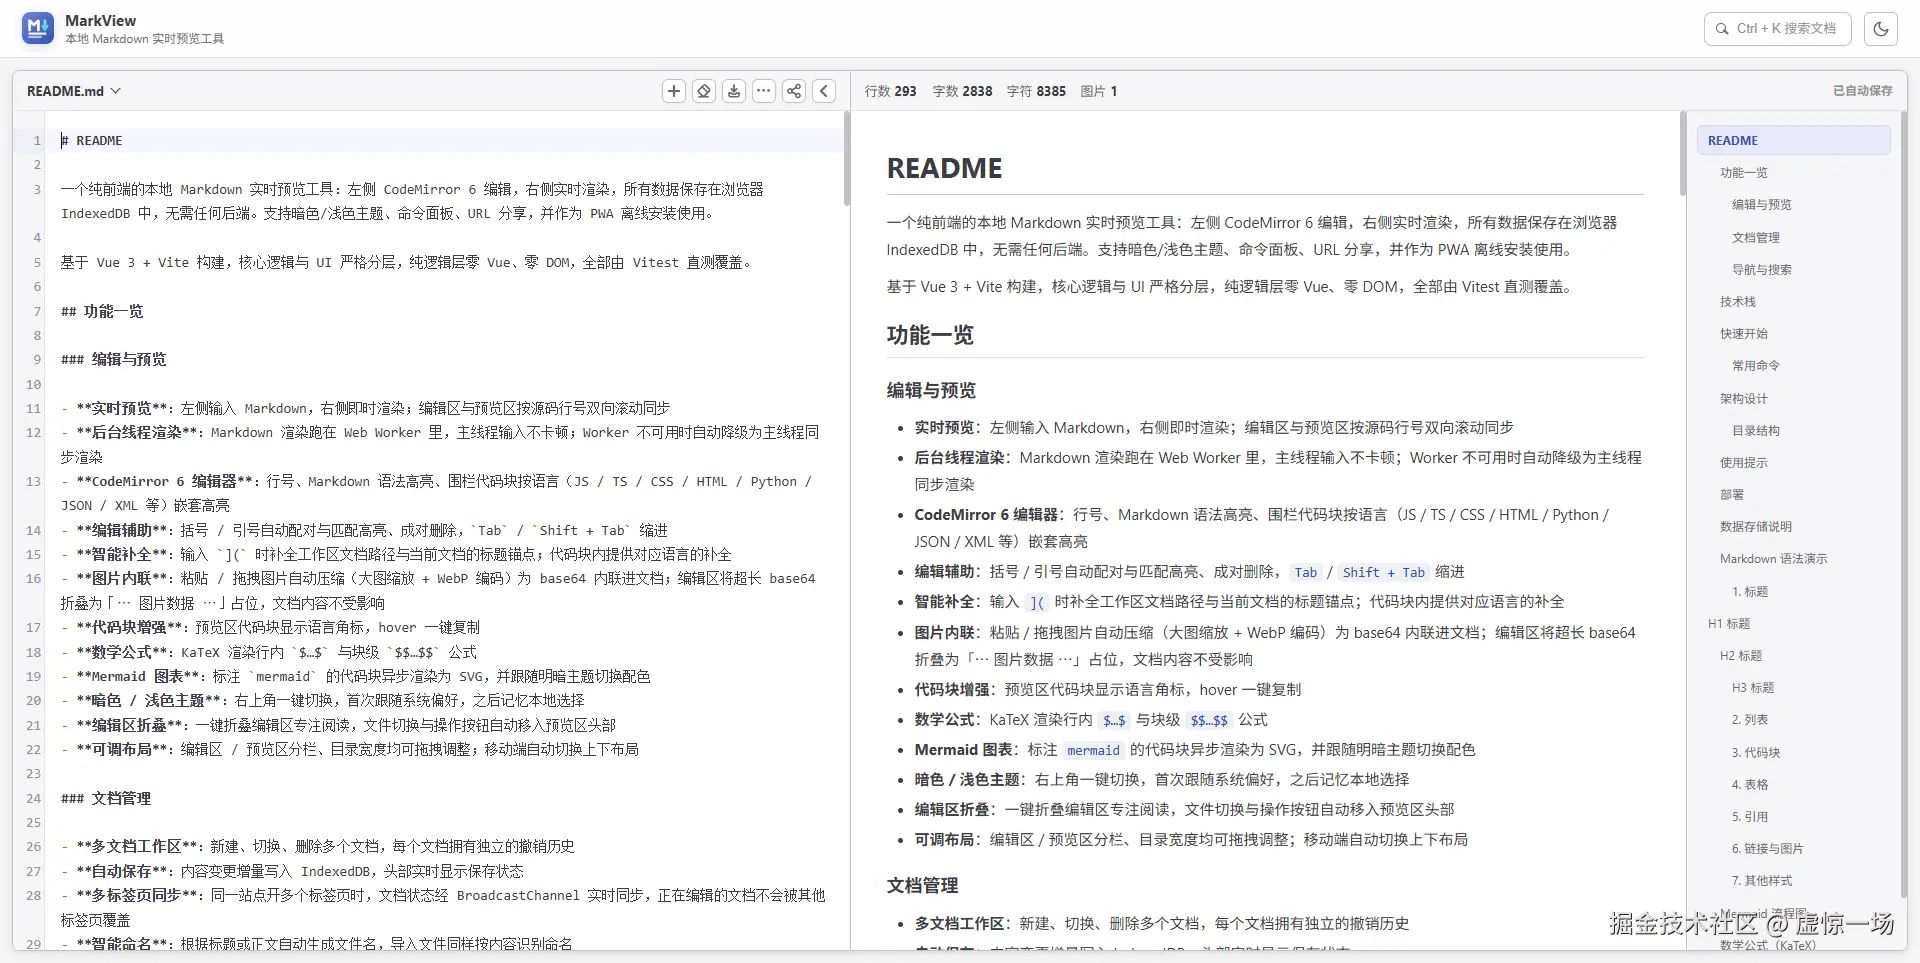Click editor line 24 '### 文档管理'
The width and height of the screenshot is (1920, 963).
(106, 799)
